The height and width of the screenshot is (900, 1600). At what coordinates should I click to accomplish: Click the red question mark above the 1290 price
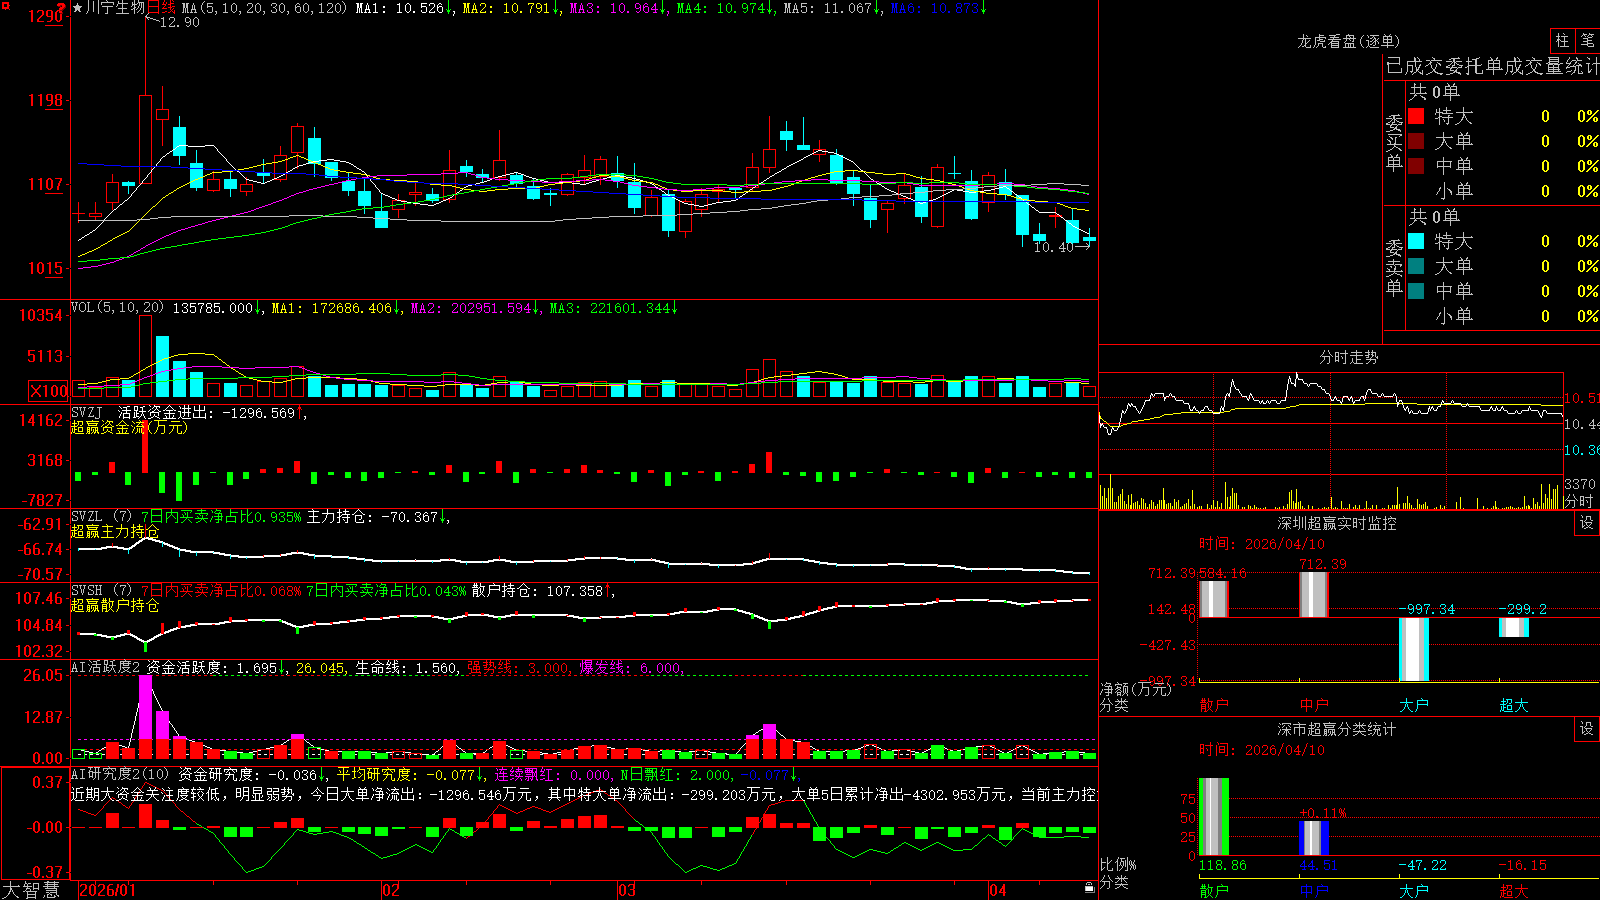coord(62,7)
